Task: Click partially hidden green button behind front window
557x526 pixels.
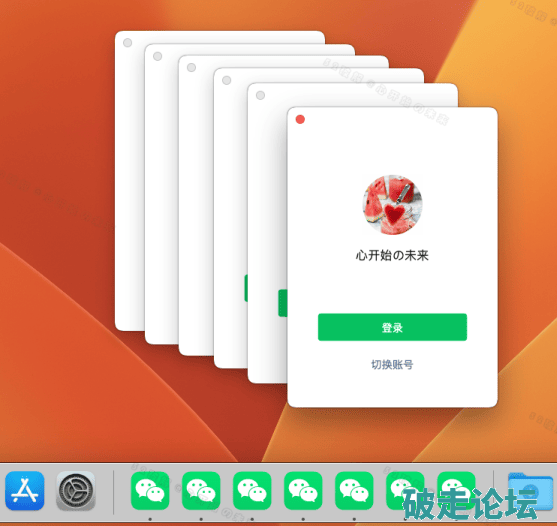Action: point(283,303)
